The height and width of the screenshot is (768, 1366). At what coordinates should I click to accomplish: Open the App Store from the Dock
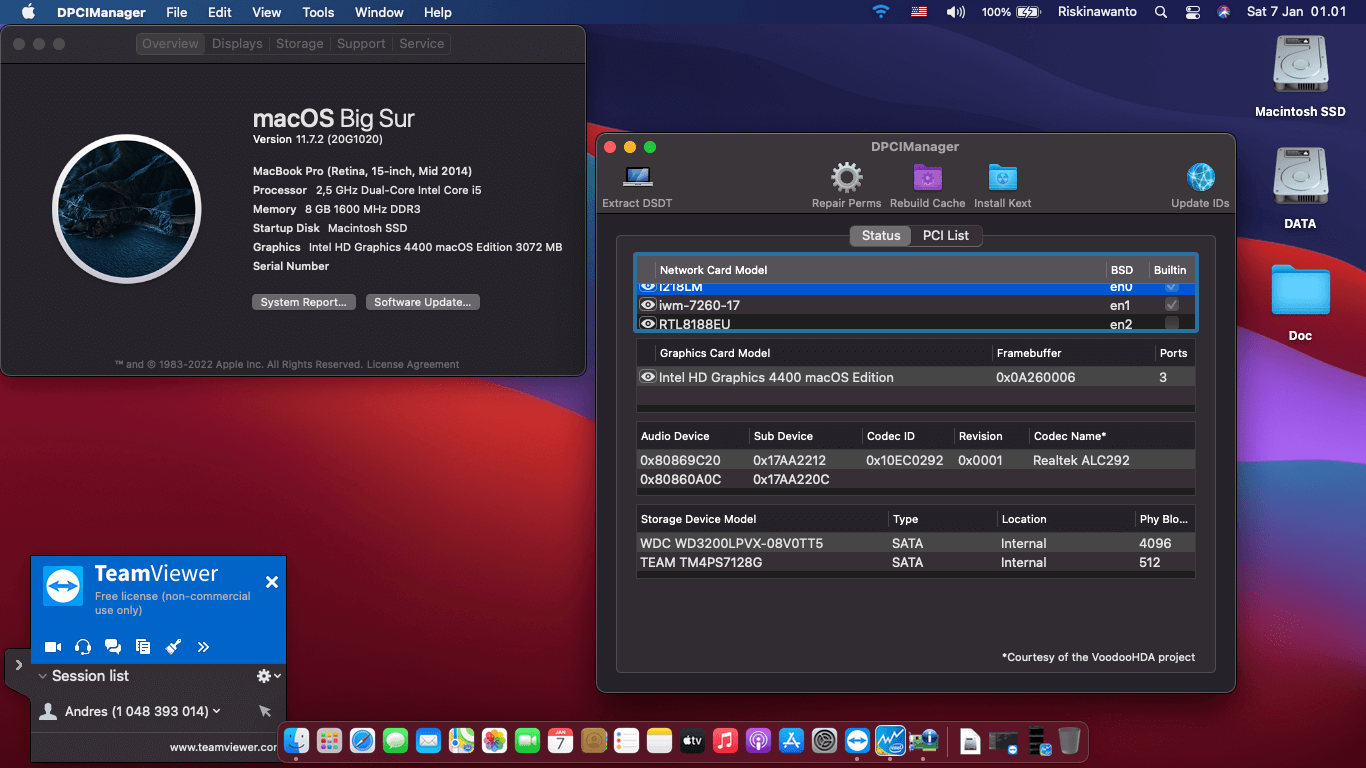tap(791, 741)
